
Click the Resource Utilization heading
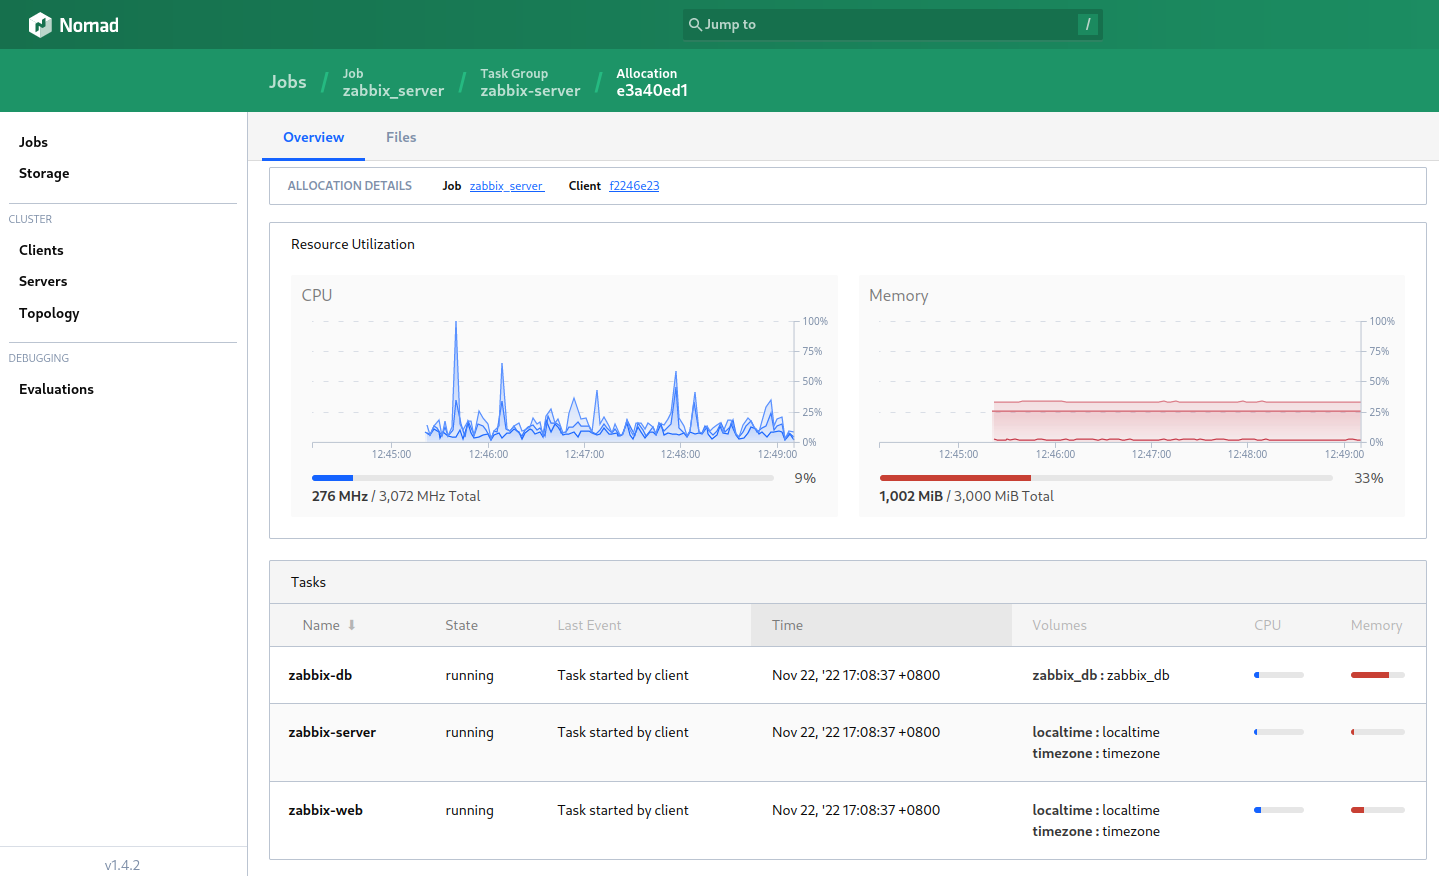pos(352,244)
